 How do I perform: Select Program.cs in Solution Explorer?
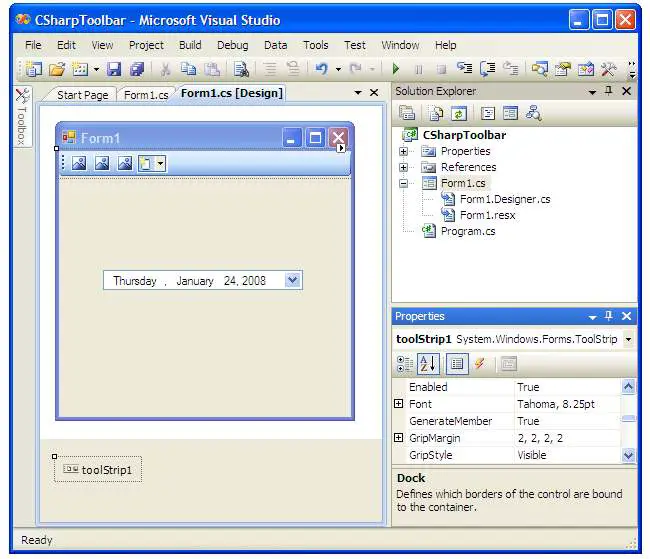tap(467, 231)
